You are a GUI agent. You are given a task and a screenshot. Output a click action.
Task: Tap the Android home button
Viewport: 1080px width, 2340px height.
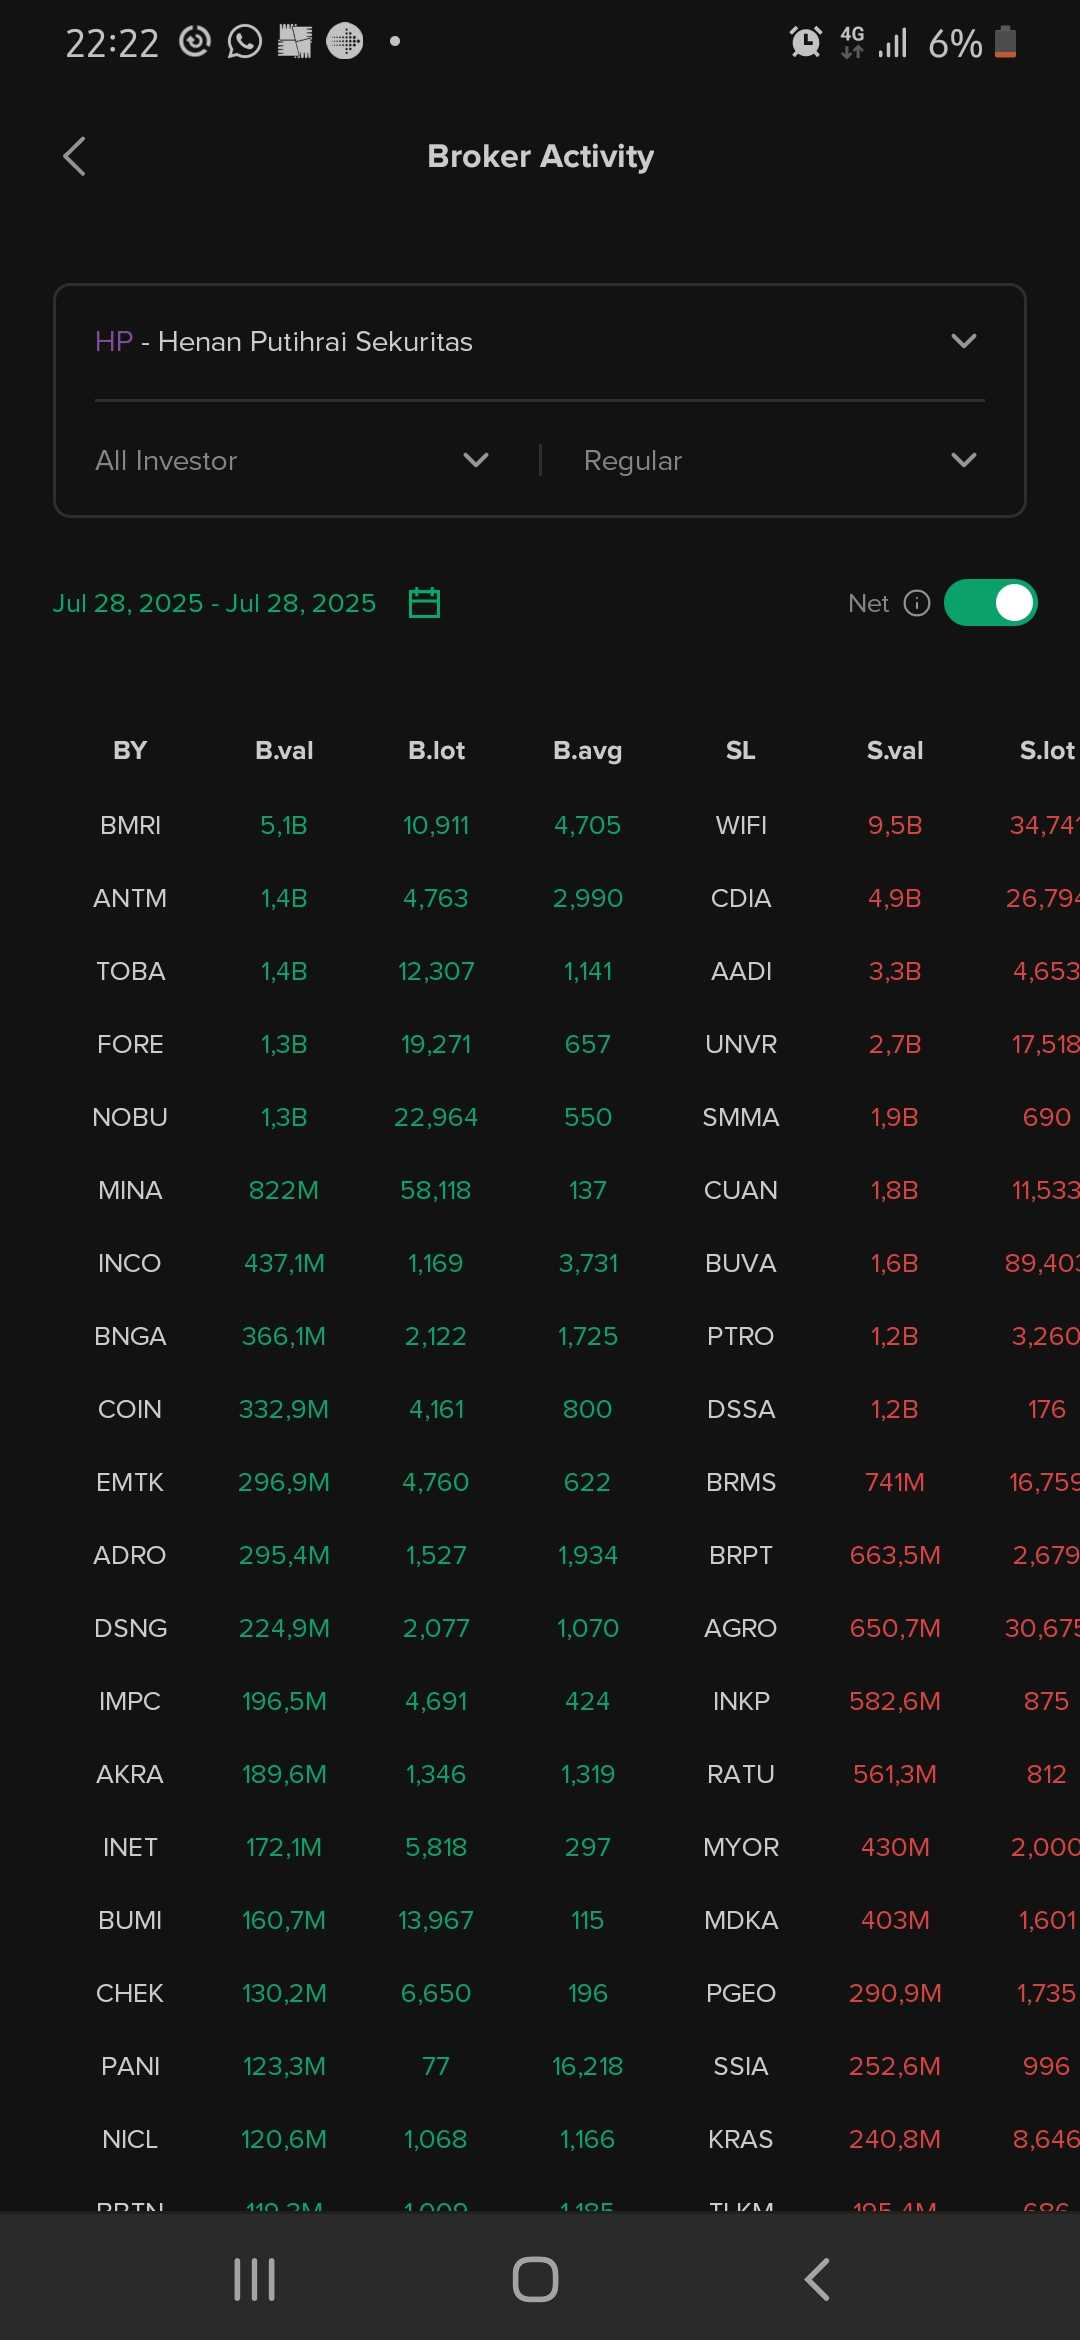click(535, 2279)
